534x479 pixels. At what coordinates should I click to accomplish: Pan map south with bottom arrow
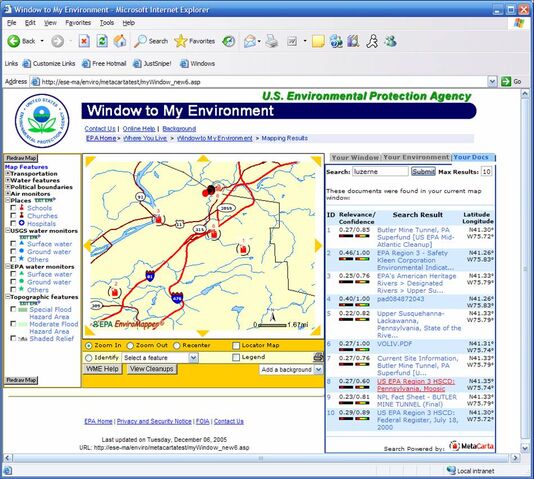203,333
